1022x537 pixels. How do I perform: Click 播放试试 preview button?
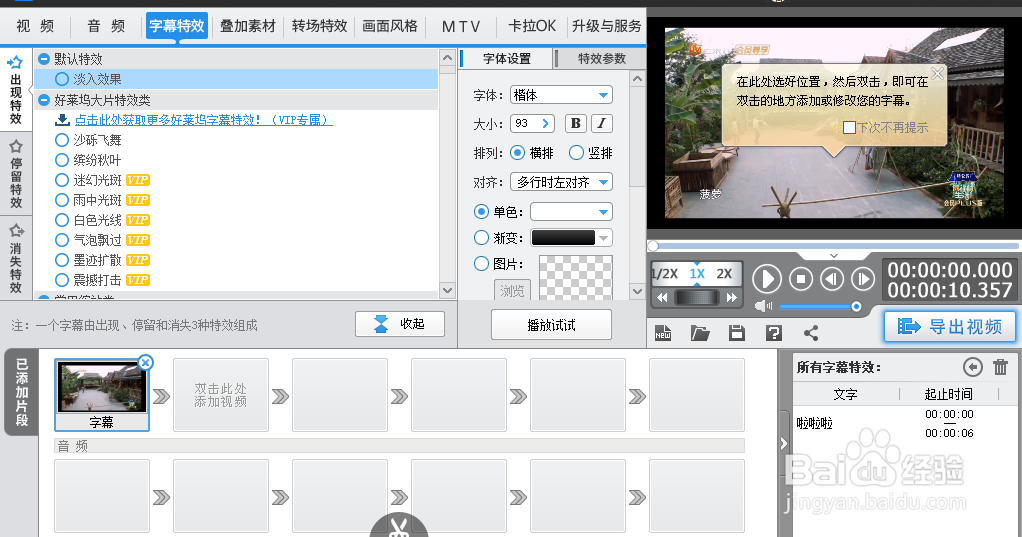tap(551, 325)
